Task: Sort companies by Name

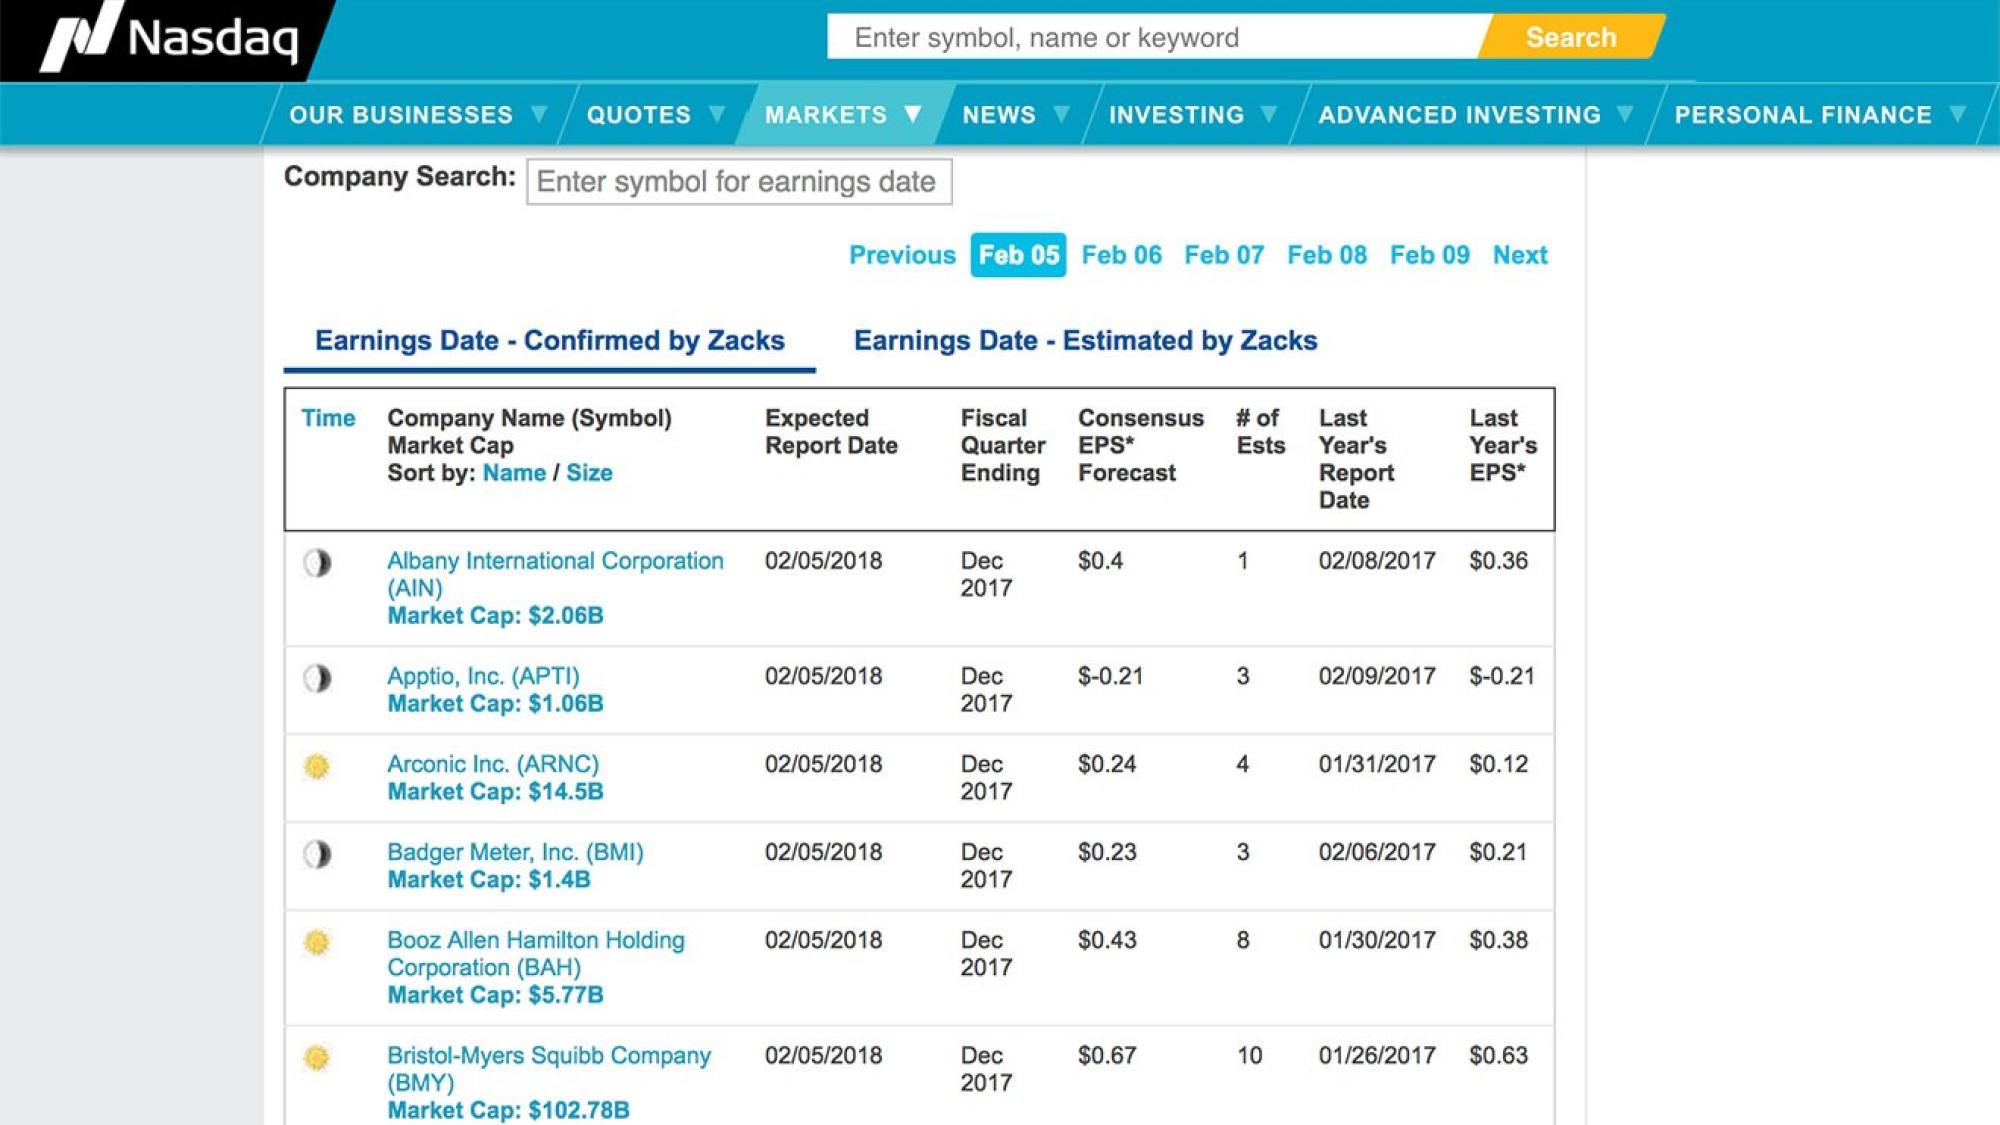Action: (x=514, y=473)
